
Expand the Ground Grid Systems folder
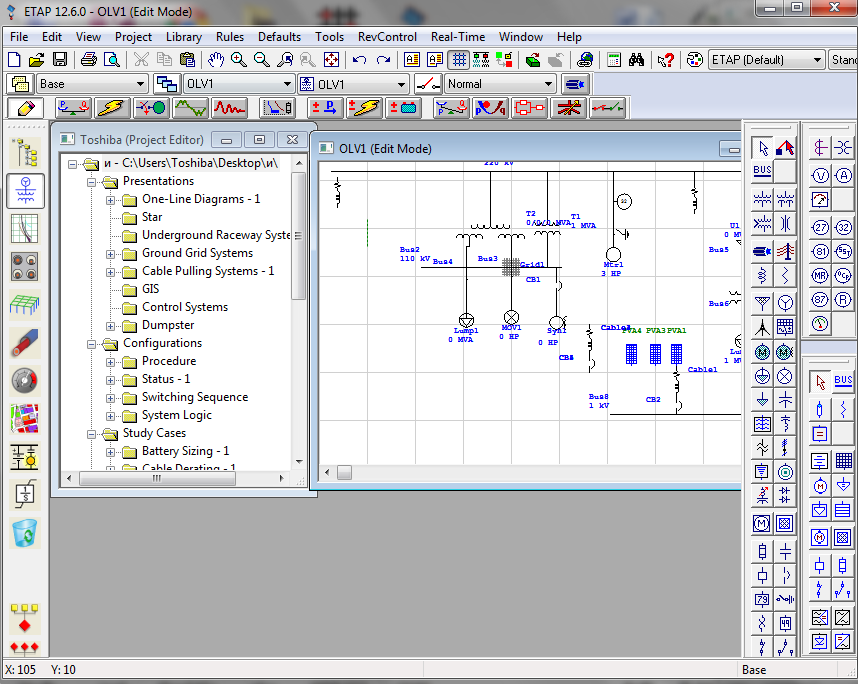110,254
